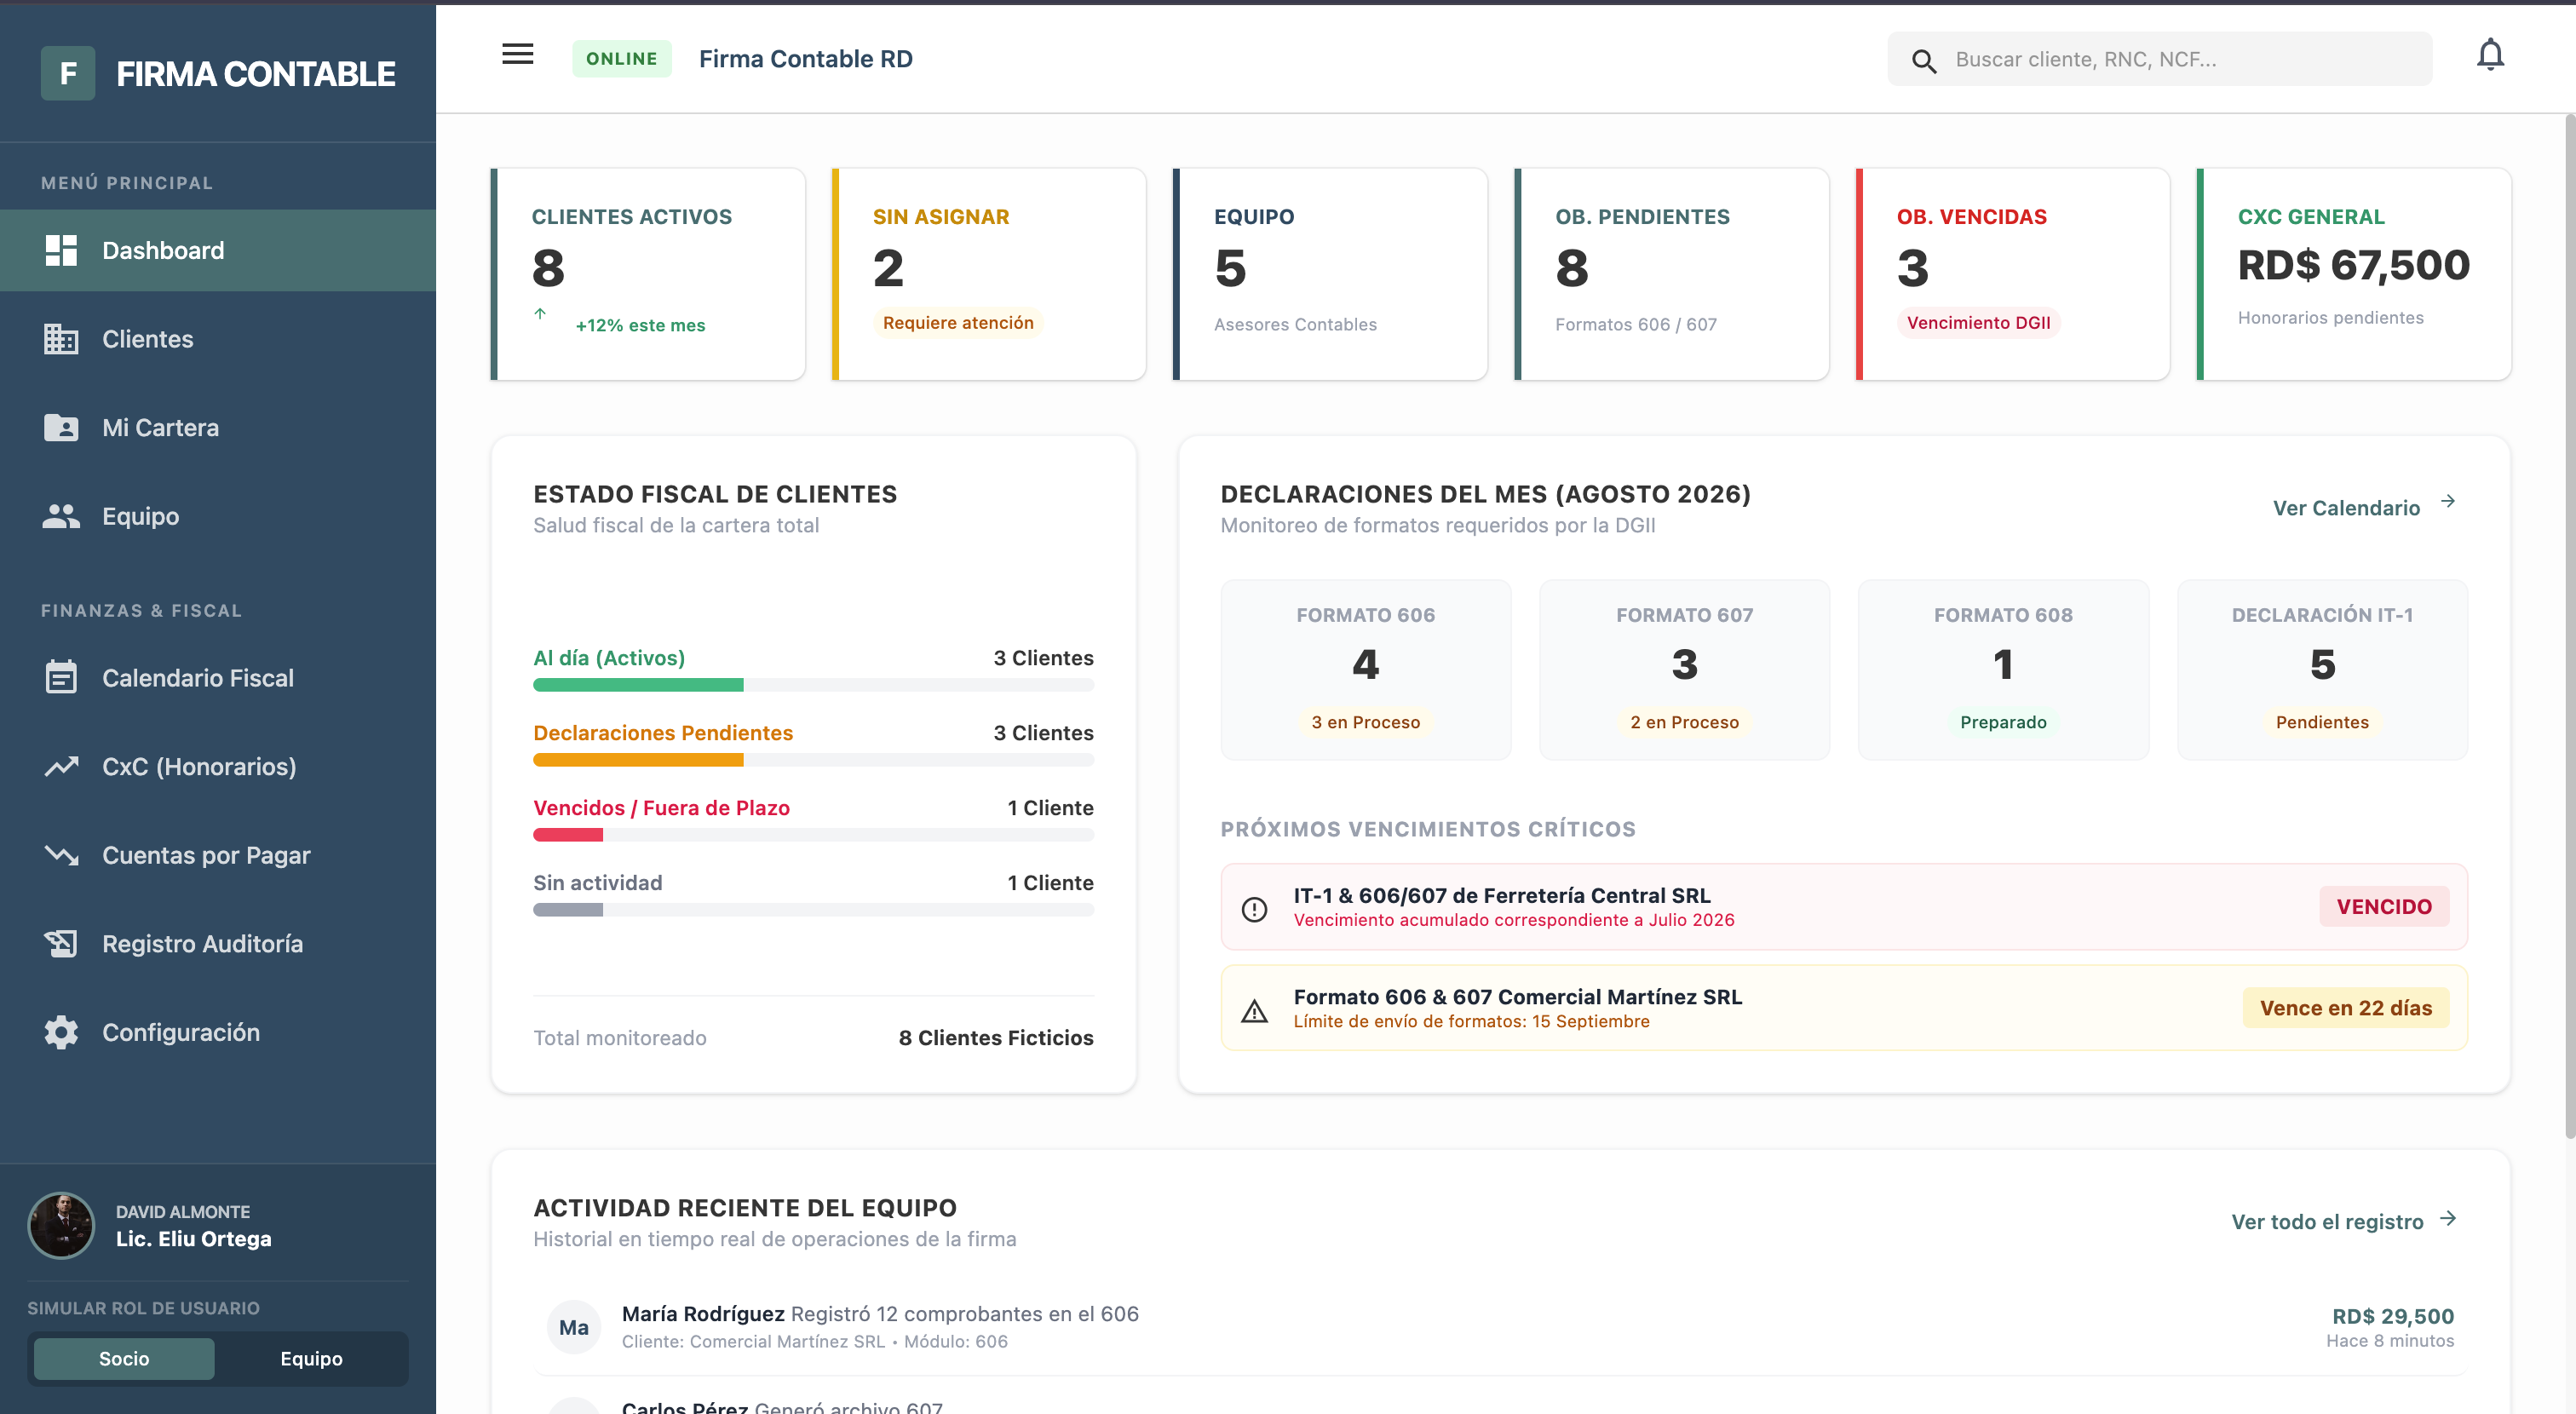This screenshot has height=1414, width=2576.
Task: Open the Formato 608 card
Action: (2003, 670)
